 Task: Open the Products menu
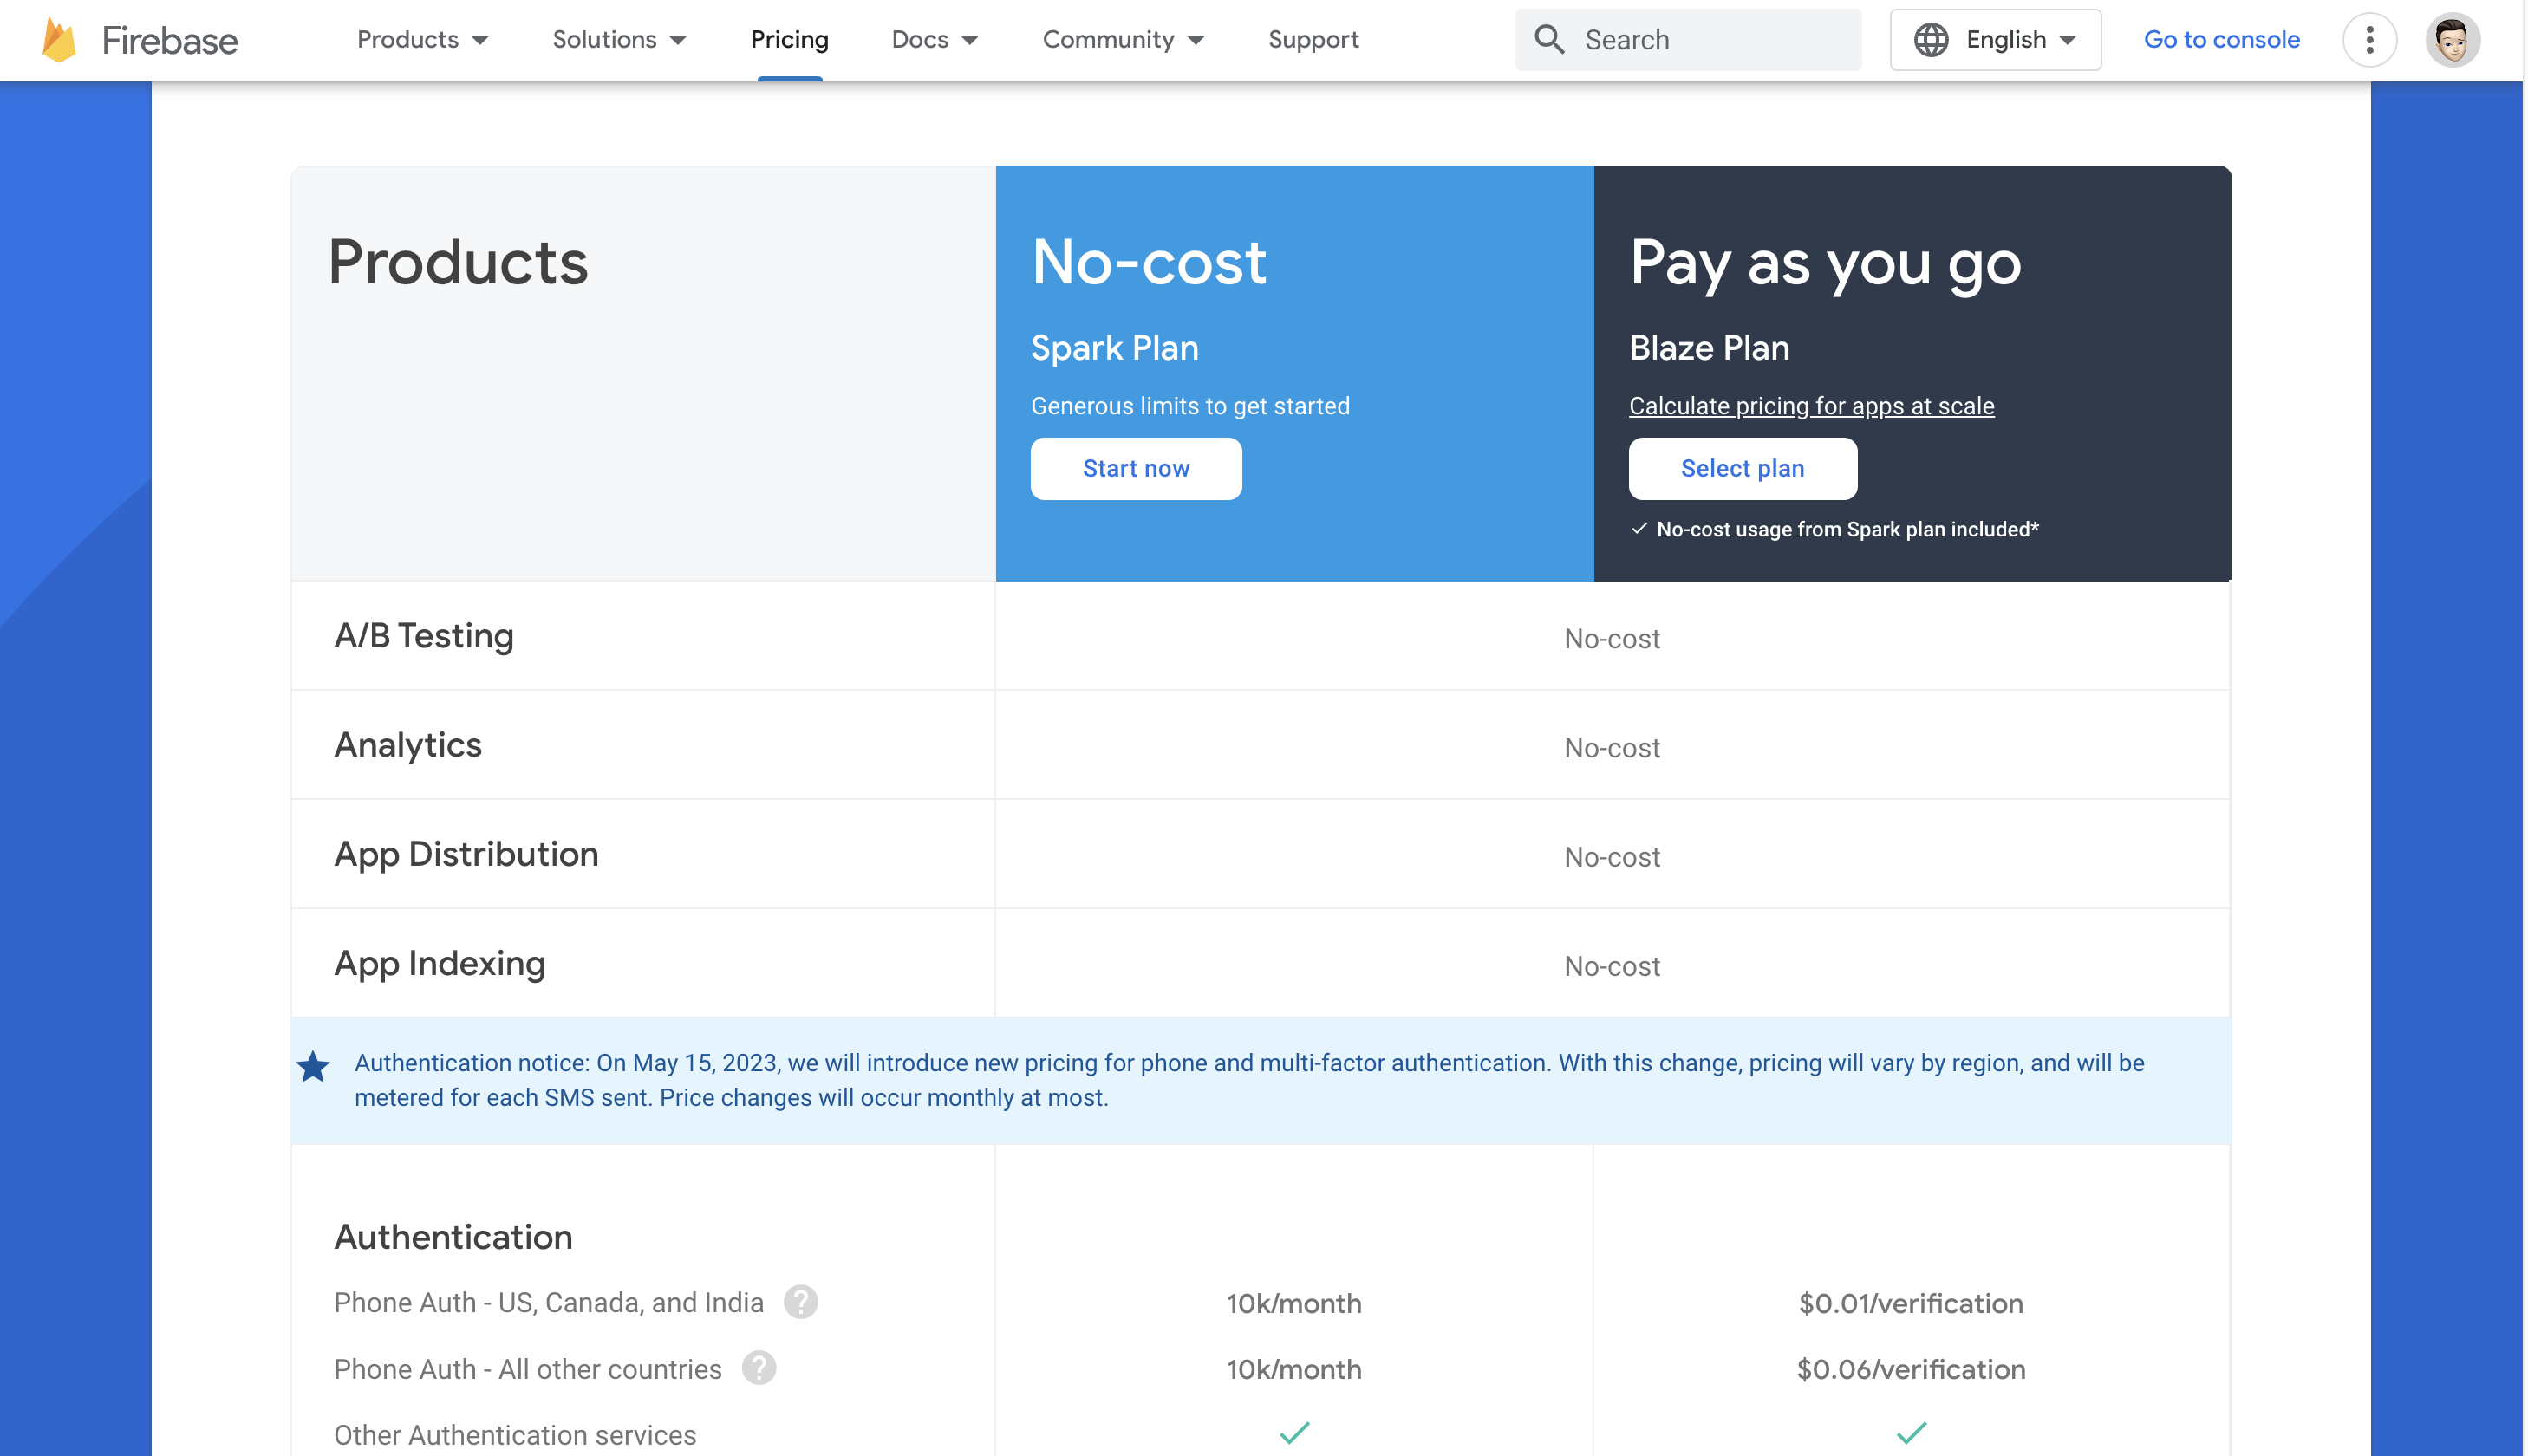click(x=420, y=38)
